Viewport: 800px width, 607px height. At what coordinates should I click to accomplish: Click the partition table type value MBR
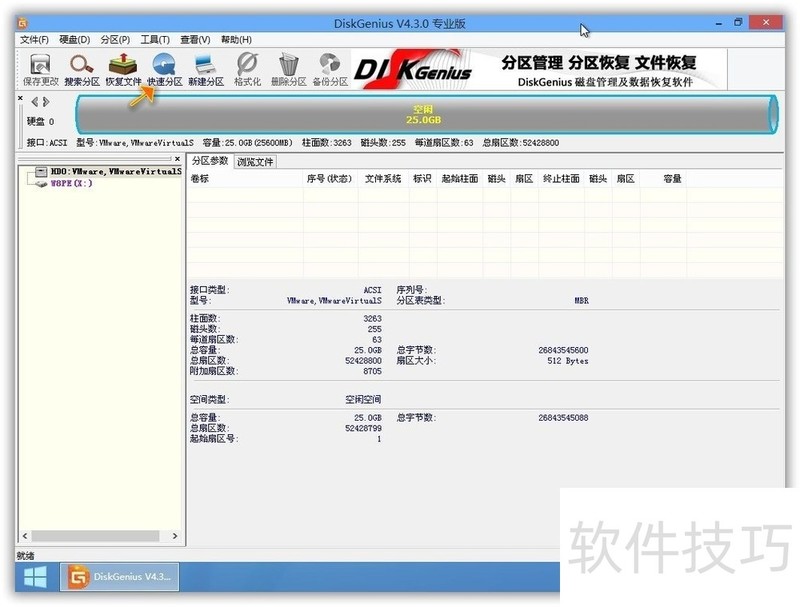coord(582,300)
